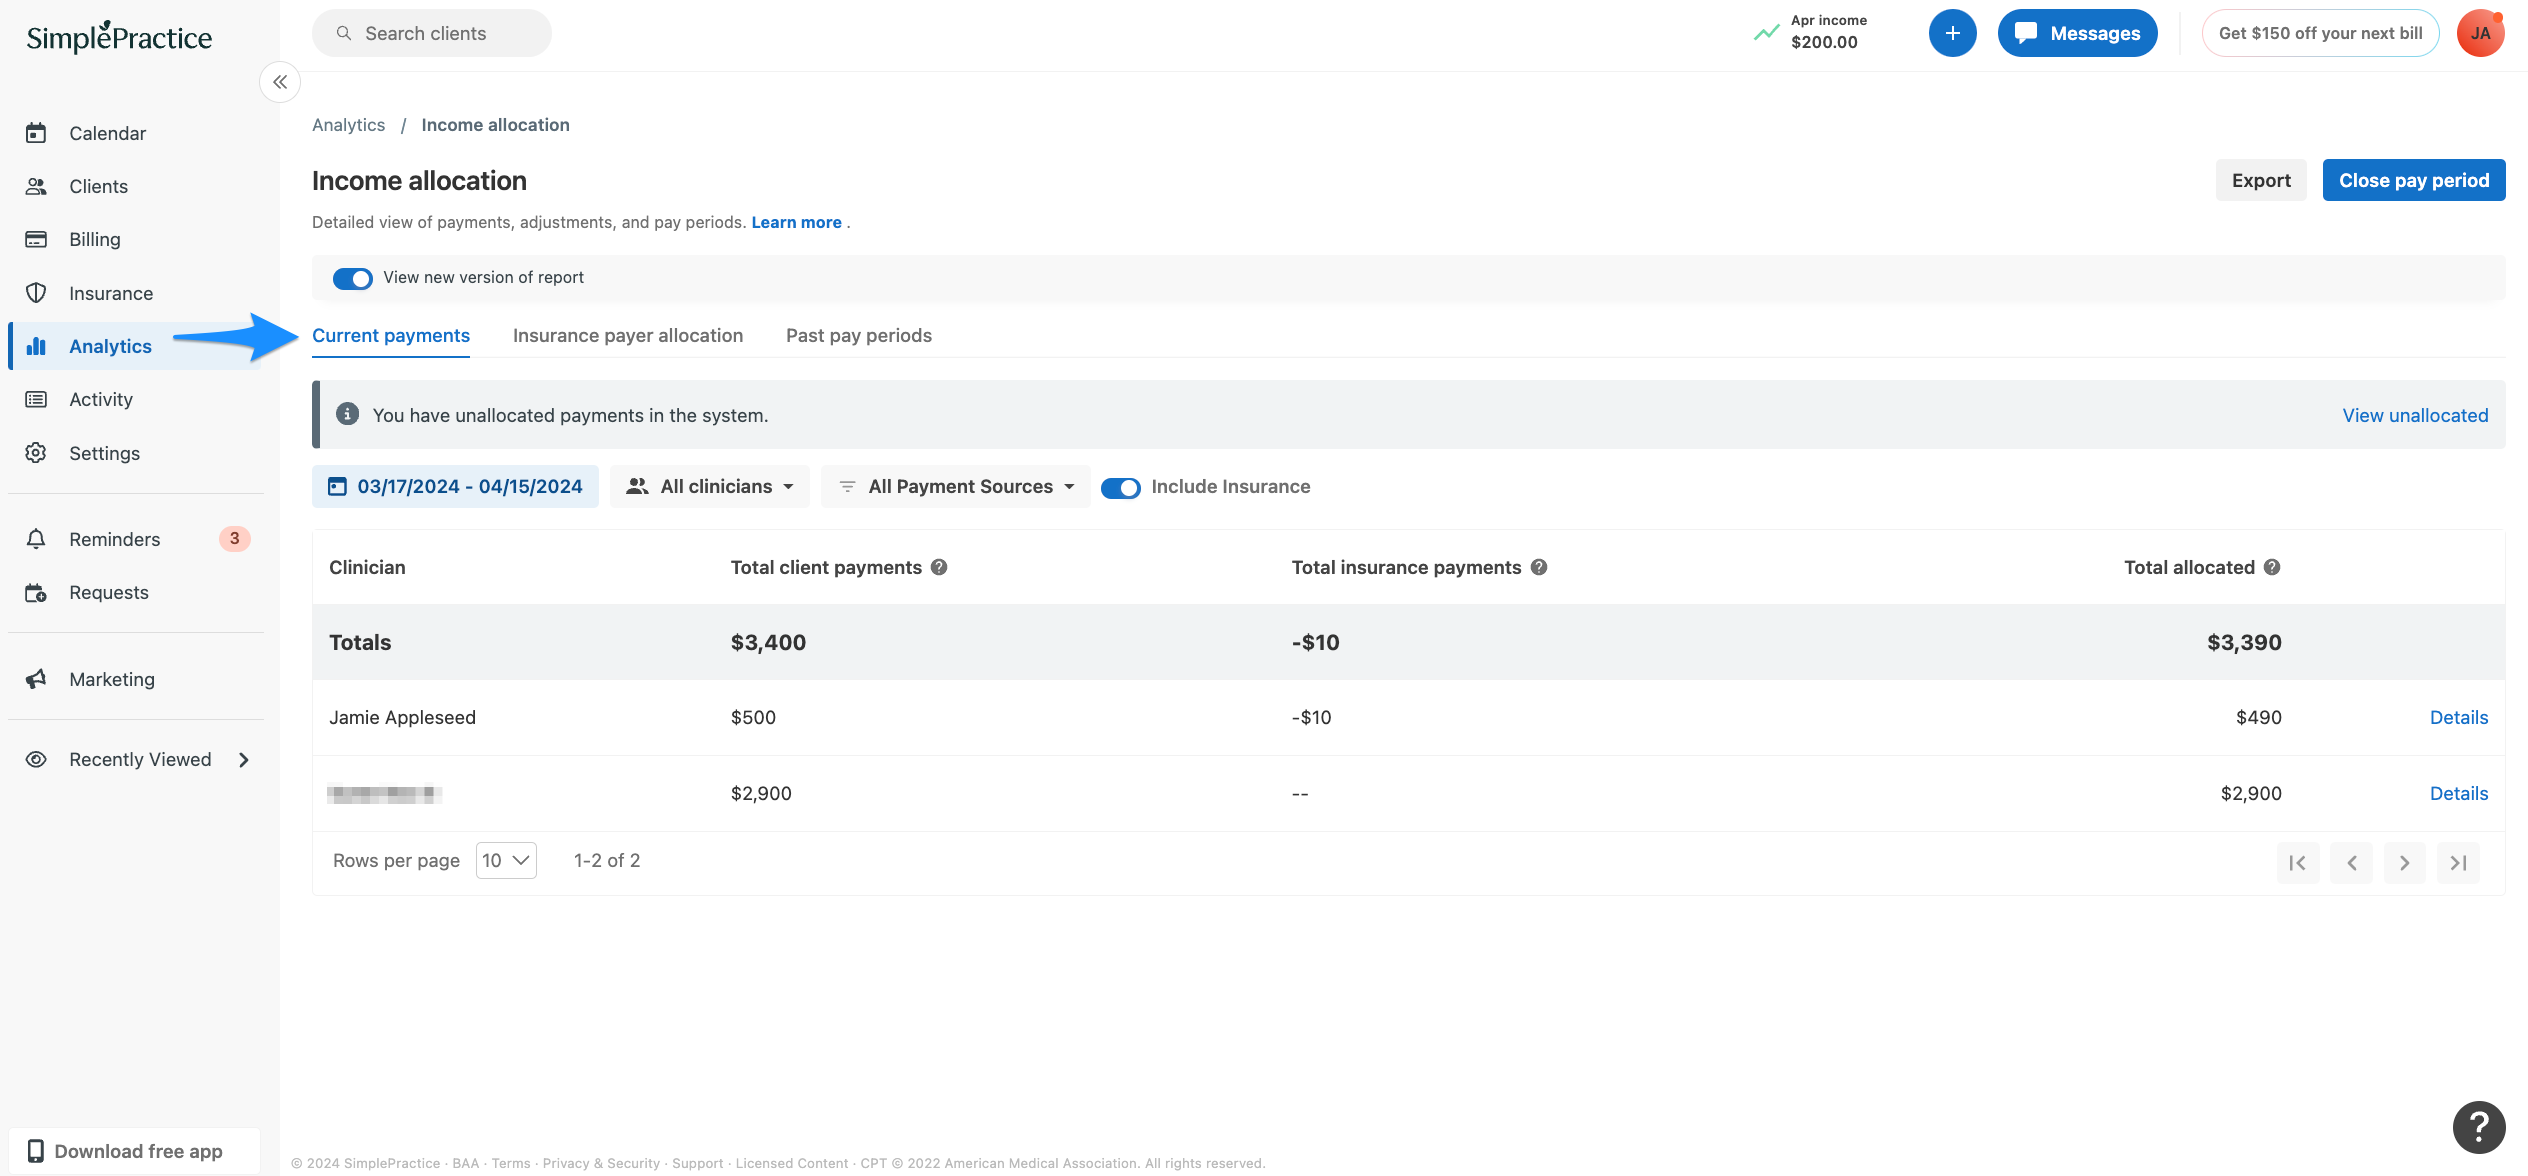This screenshot has height=1176, width=2528.
Task: Click Learn more link
Action: click(x=796, y=222)
